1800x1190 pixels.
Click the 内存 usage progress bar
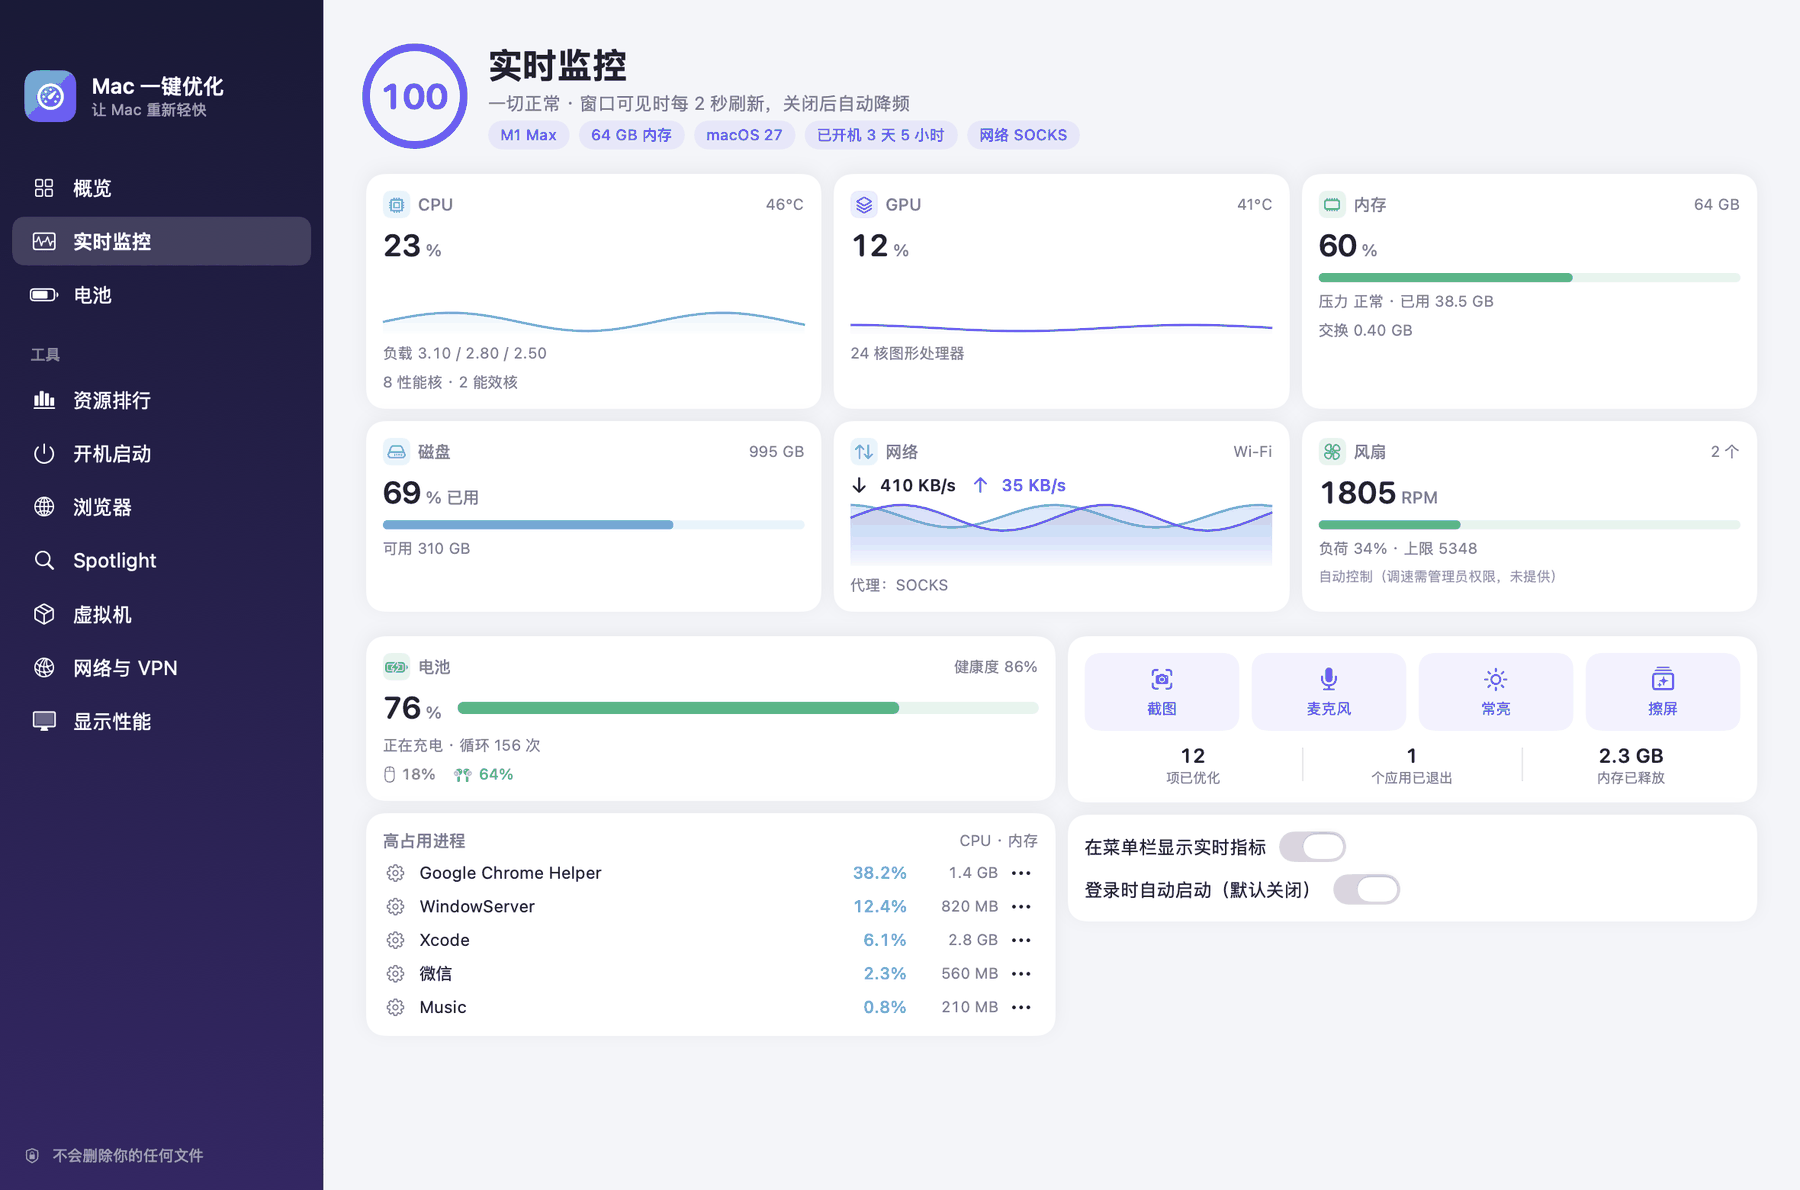tap(1529, 277)
